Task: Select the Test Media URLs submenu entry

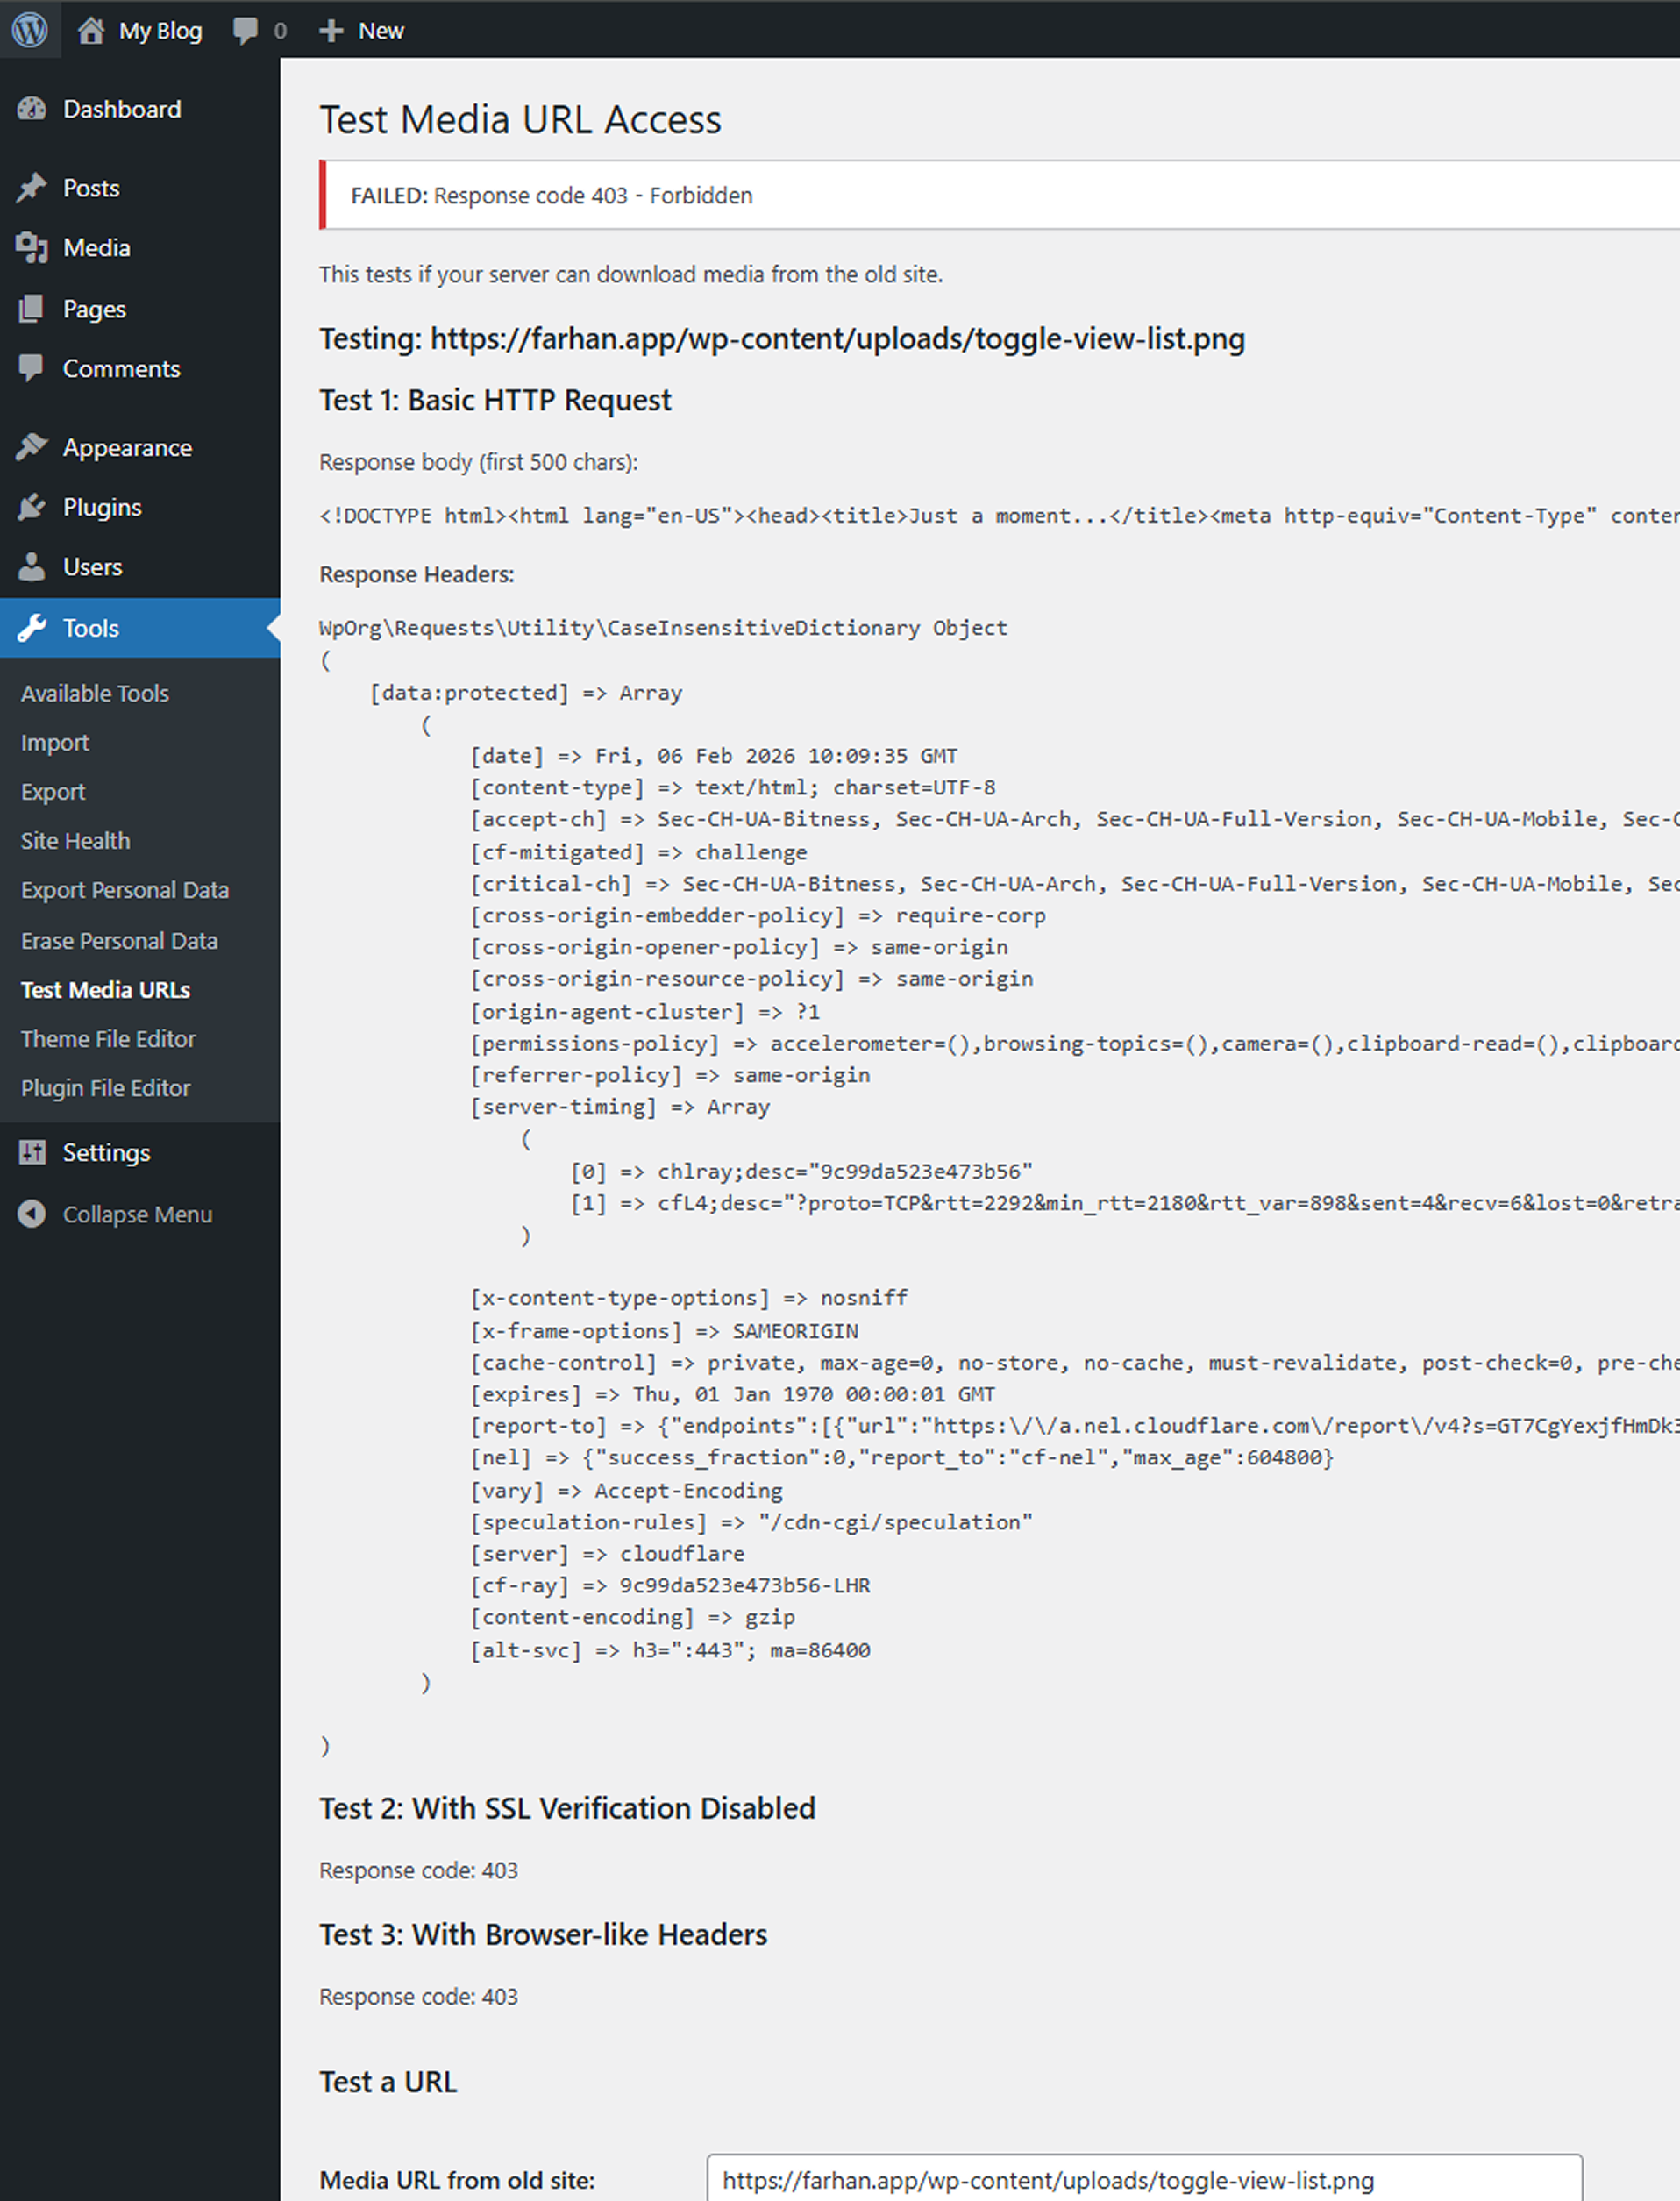Action: [x=105, y=989]
